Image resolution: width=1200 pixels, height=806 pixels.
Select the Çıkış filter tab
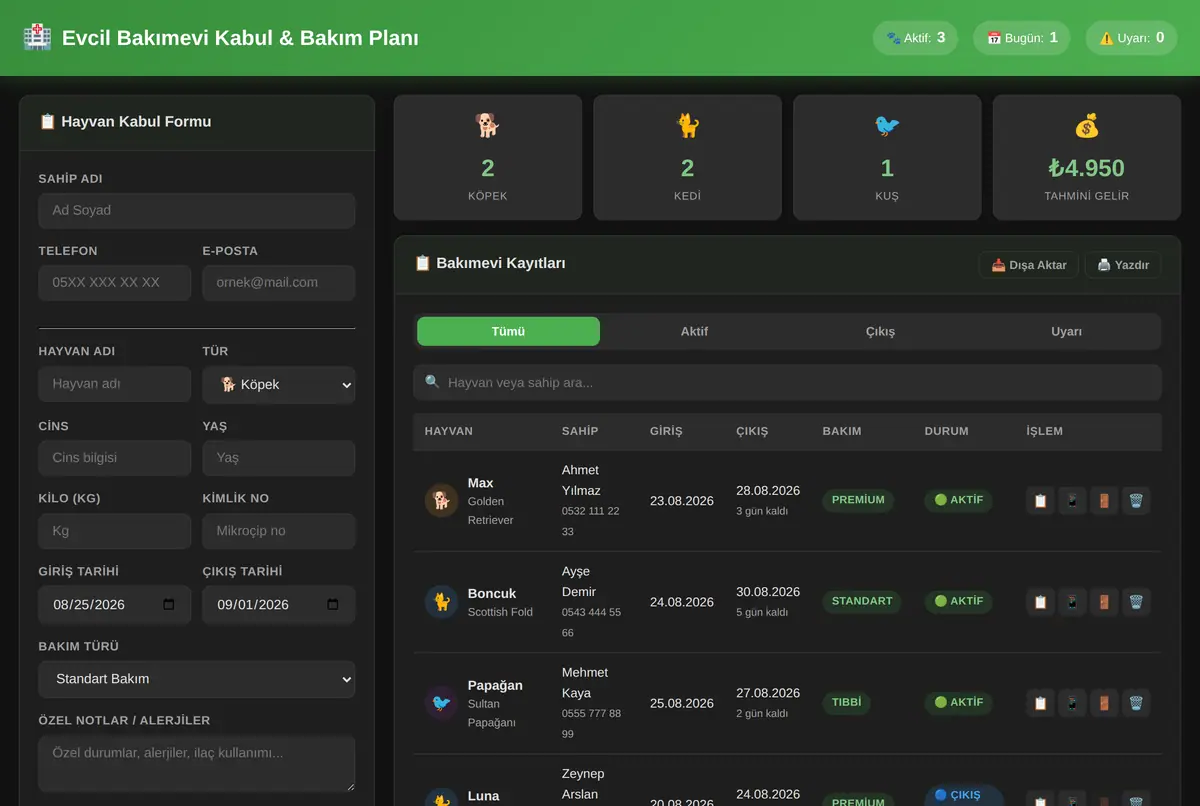[880, 331]
